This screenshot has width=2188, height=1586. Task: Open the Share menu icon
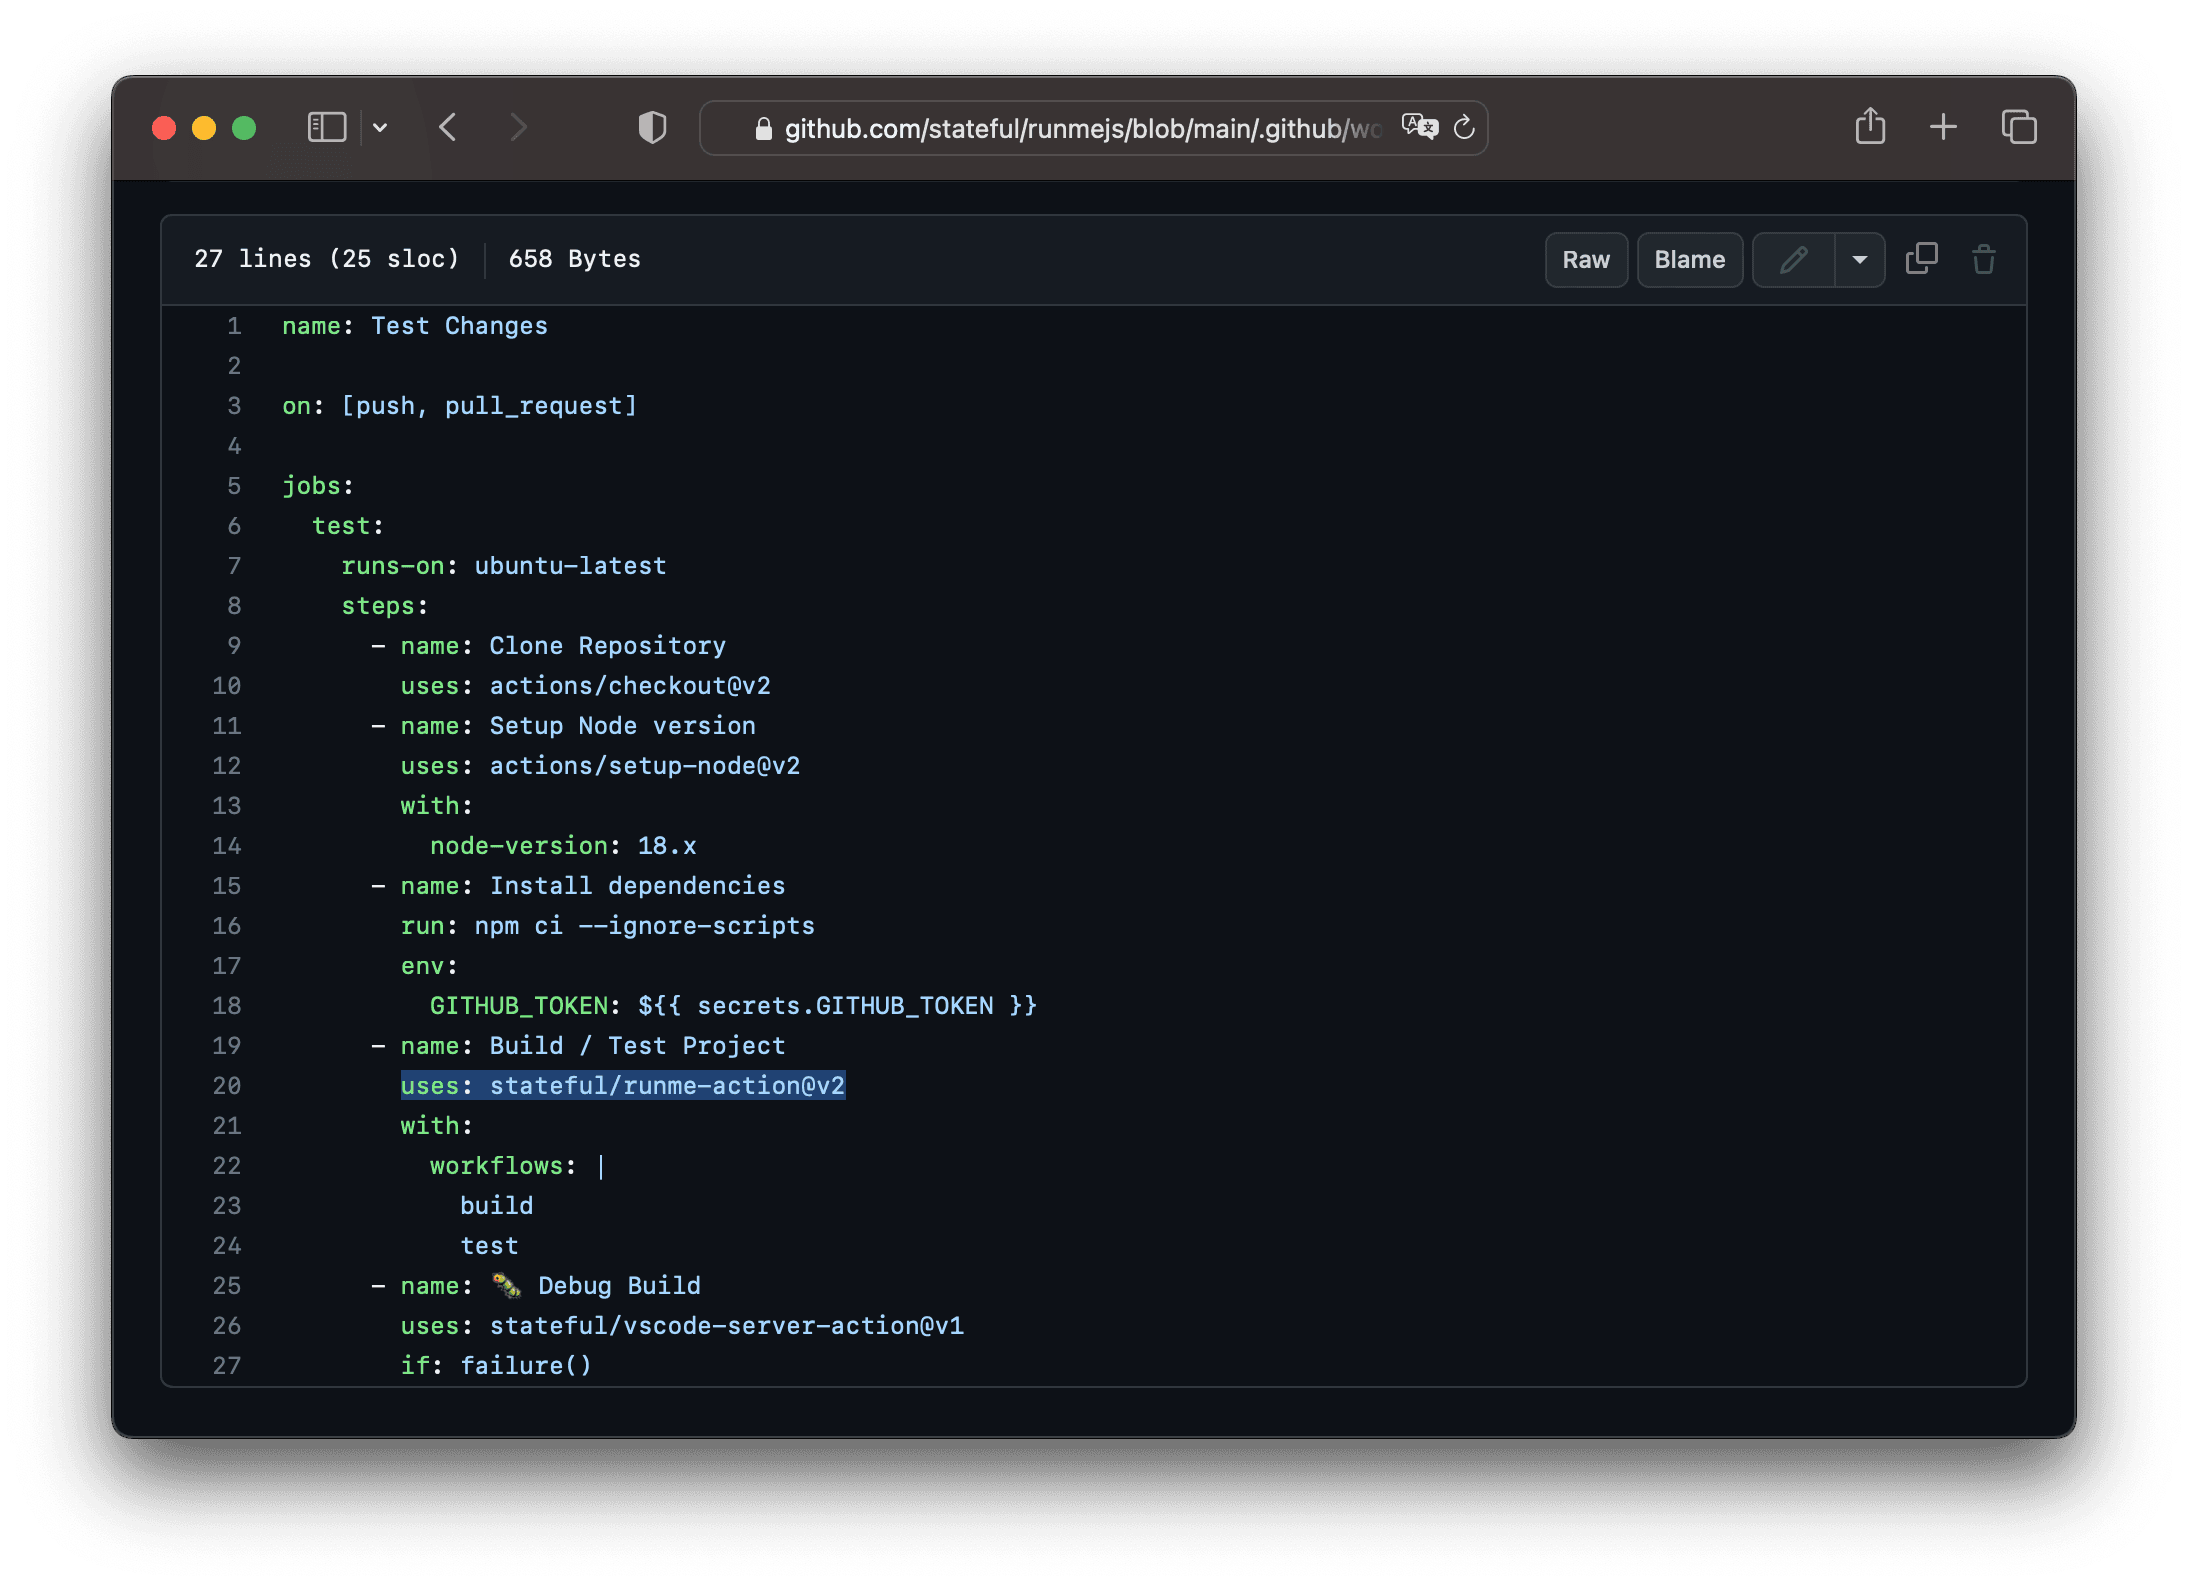point(1870,127)
